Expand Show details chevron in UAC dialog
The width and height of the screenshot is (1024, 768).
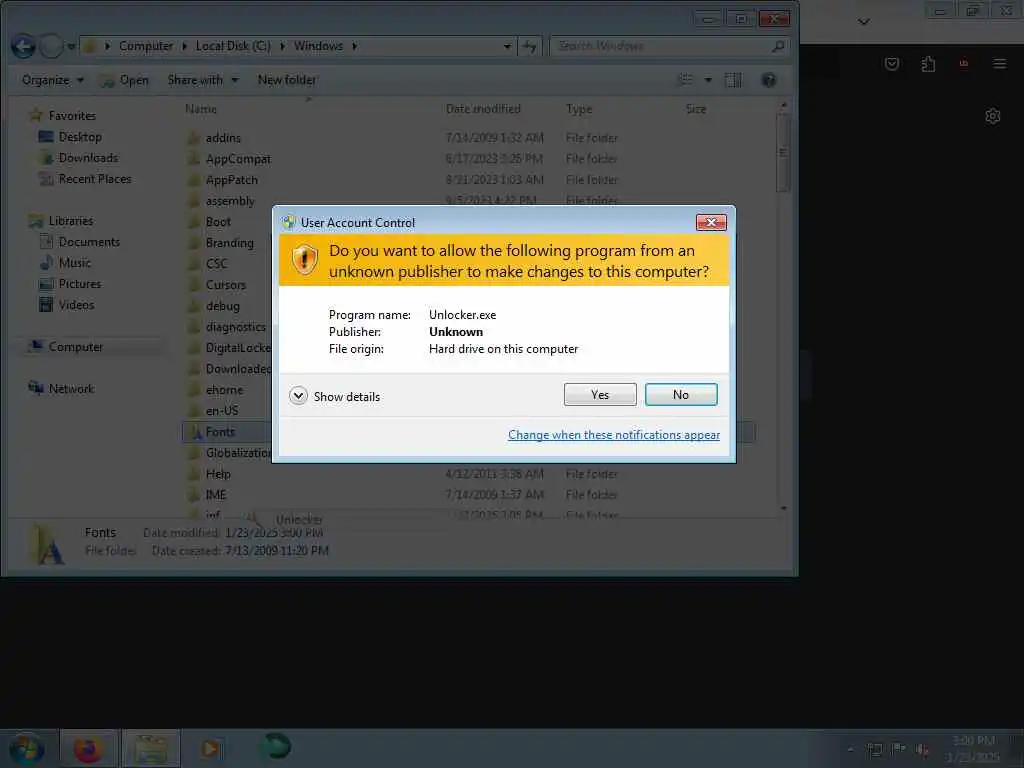298,396
